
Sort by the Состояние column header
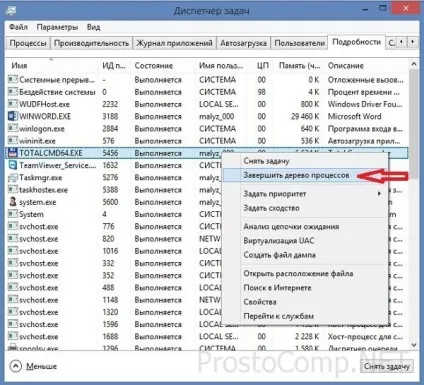click(163, 66)
